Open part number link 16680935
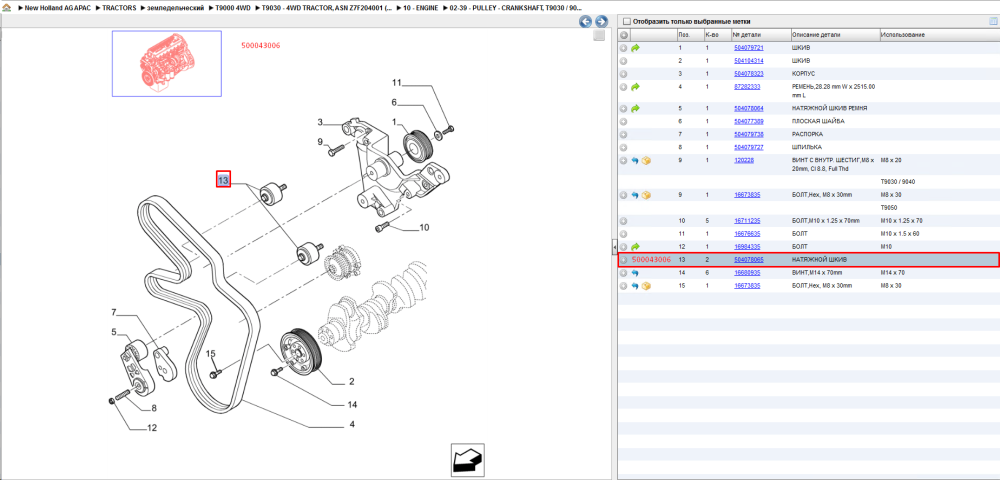Viewport: 1000px width, 480px height. (x=747, y=273)
